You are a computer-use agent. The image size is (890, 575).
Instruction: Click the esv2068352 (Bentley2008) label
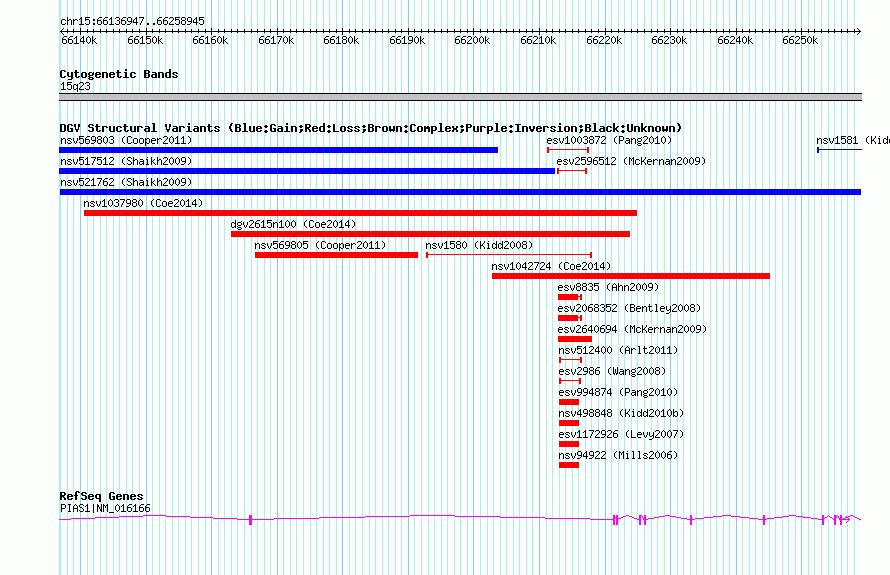tap(629, 308)
